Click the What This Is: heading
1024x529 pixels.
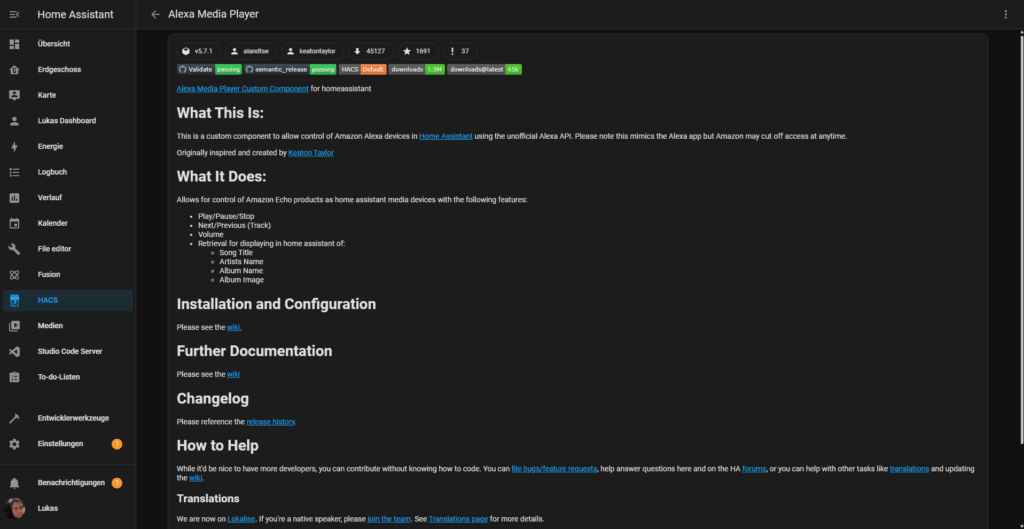pyautogui.click(x=220, y=114)
